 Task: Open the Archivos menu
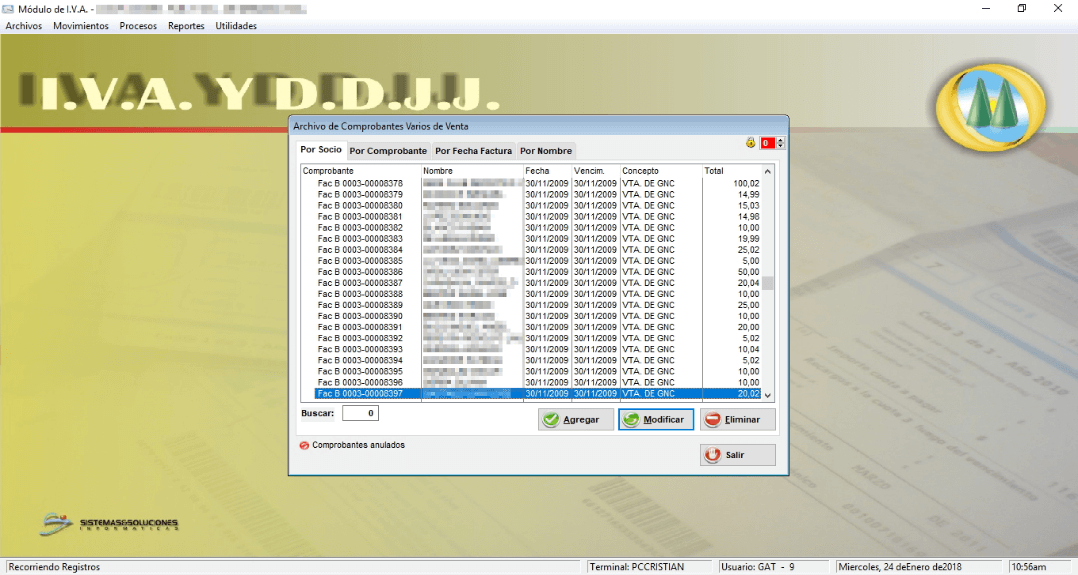(x=23, y=25)
